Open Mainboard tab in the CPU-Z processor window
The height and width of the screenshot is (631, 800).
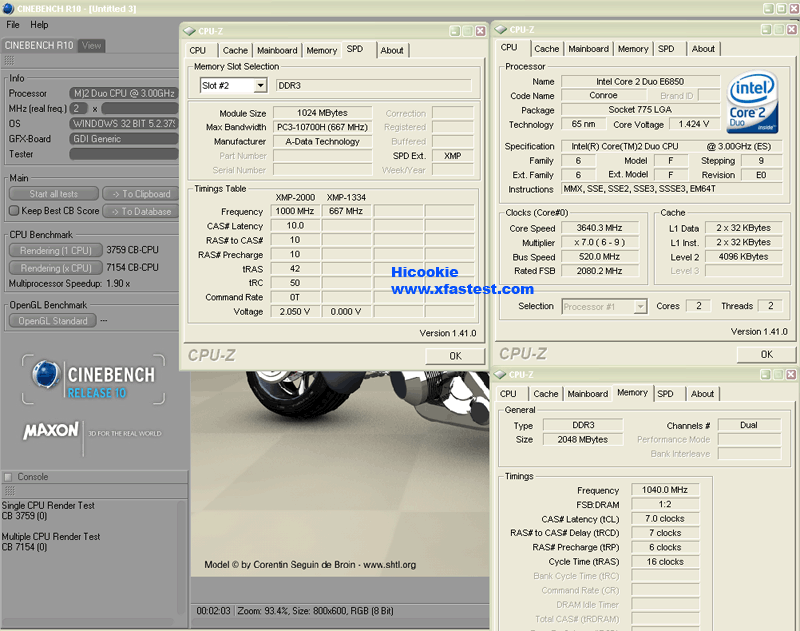(588, 49)
